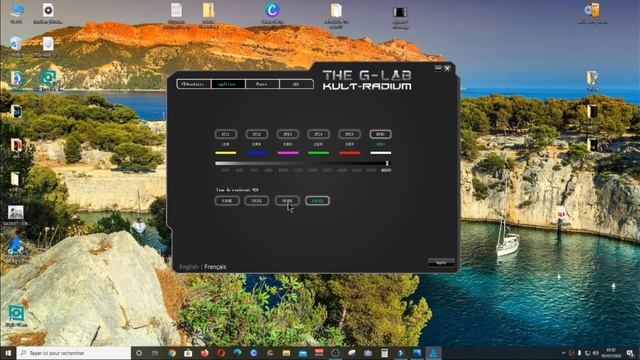Launch Firefox from the taskbar
Viewport: 640px width, 360px height.
tap(204, 353)
